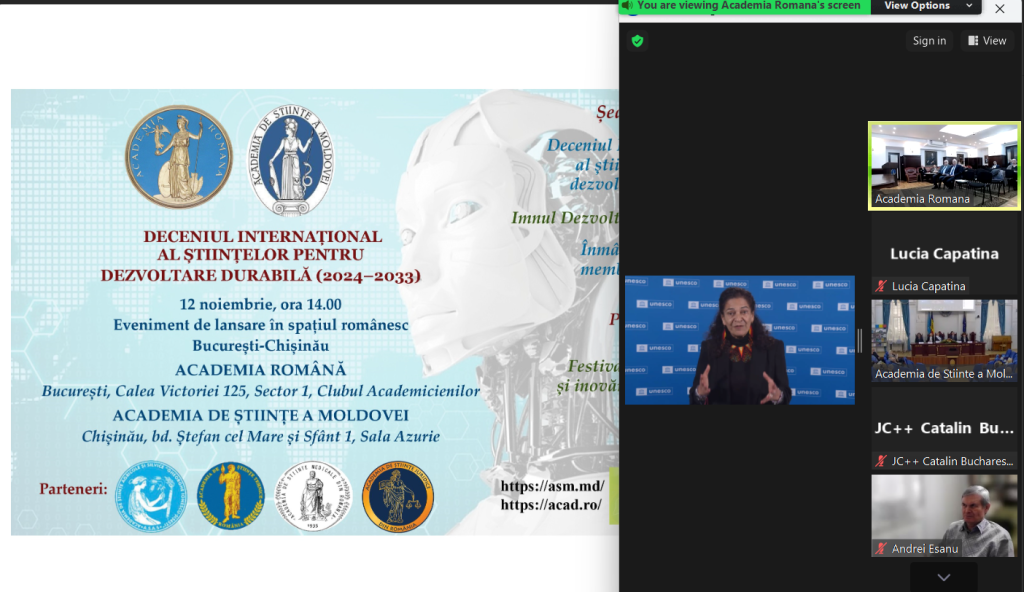1024x592 pixels.
Task: Close the panel with the X button
Action: [x=999, y=9]
